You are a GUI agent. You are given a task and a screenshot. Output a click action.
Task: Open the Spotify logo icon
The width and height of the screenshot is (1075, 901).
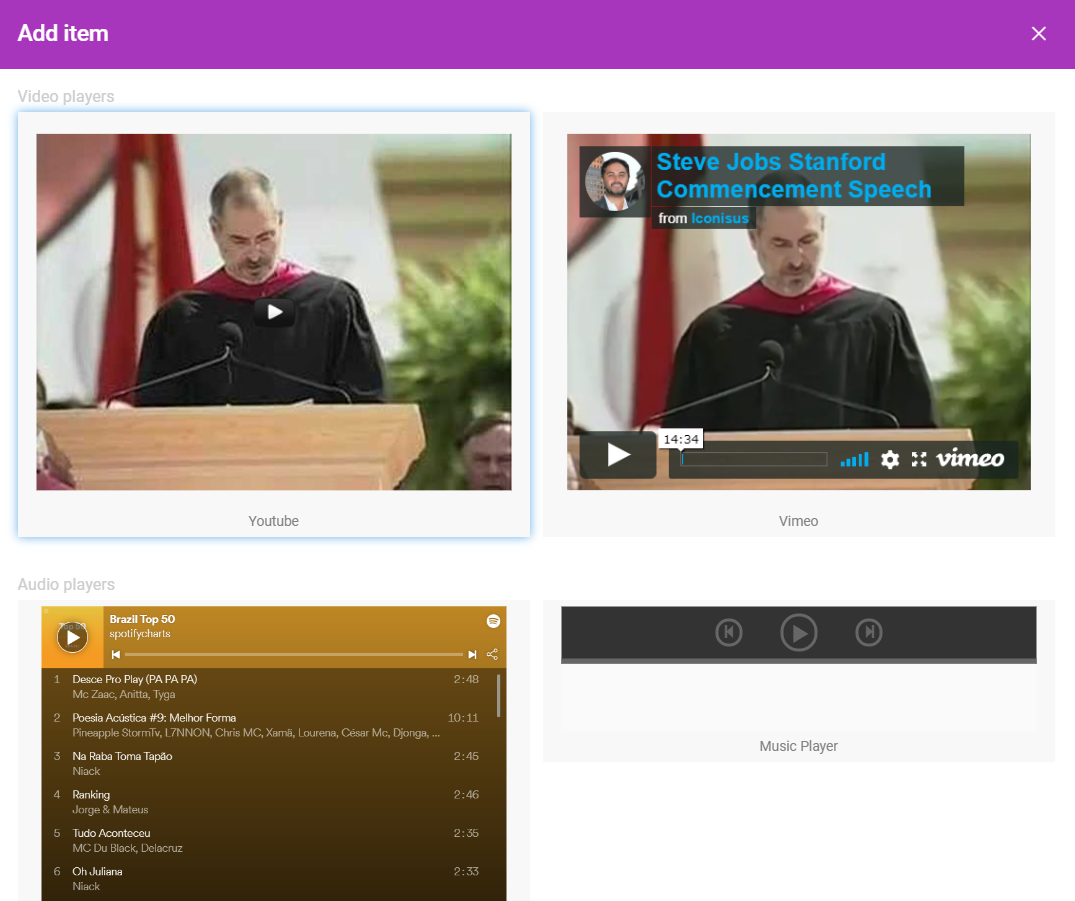[x=493, y=621]
